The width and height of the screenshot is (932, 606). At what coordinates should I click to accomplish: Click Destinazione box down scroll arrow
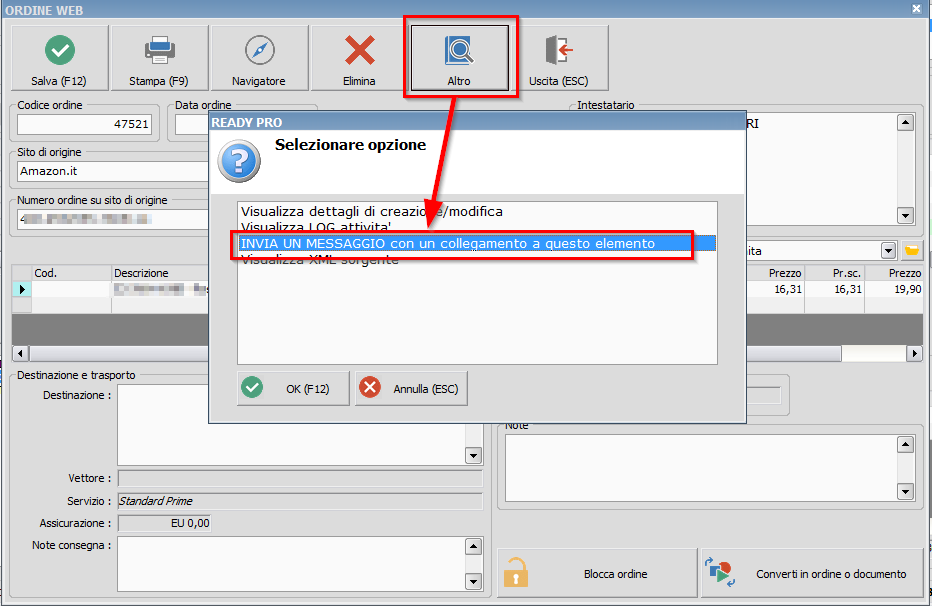(x=473, y=456)
